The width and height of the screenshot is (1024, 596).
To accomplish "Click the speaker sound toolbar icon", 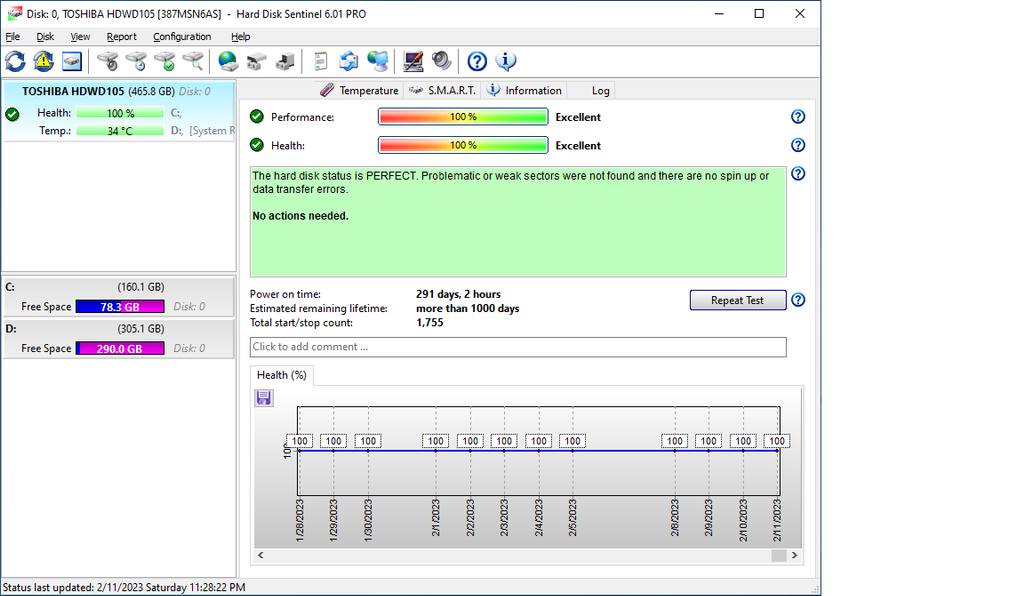I will (441, 61).
